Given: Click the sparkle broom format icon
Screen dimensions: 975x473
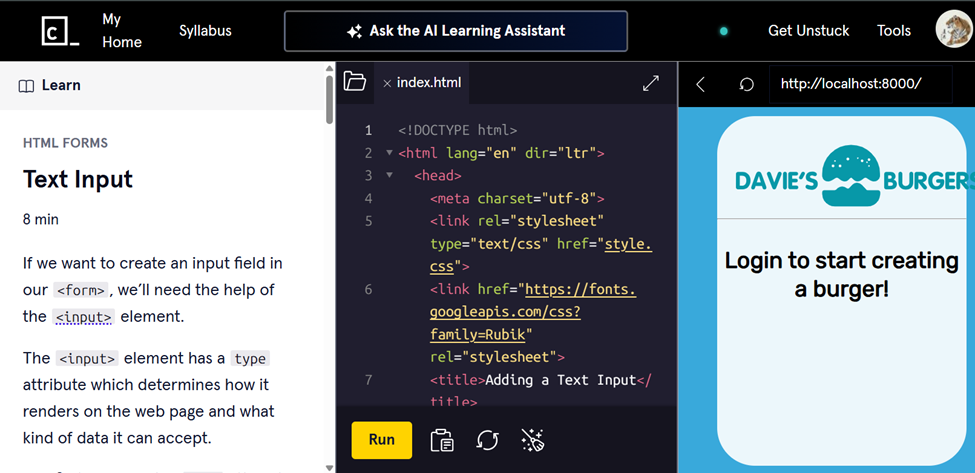Looking at the screenshot, I should click(533, 440).
